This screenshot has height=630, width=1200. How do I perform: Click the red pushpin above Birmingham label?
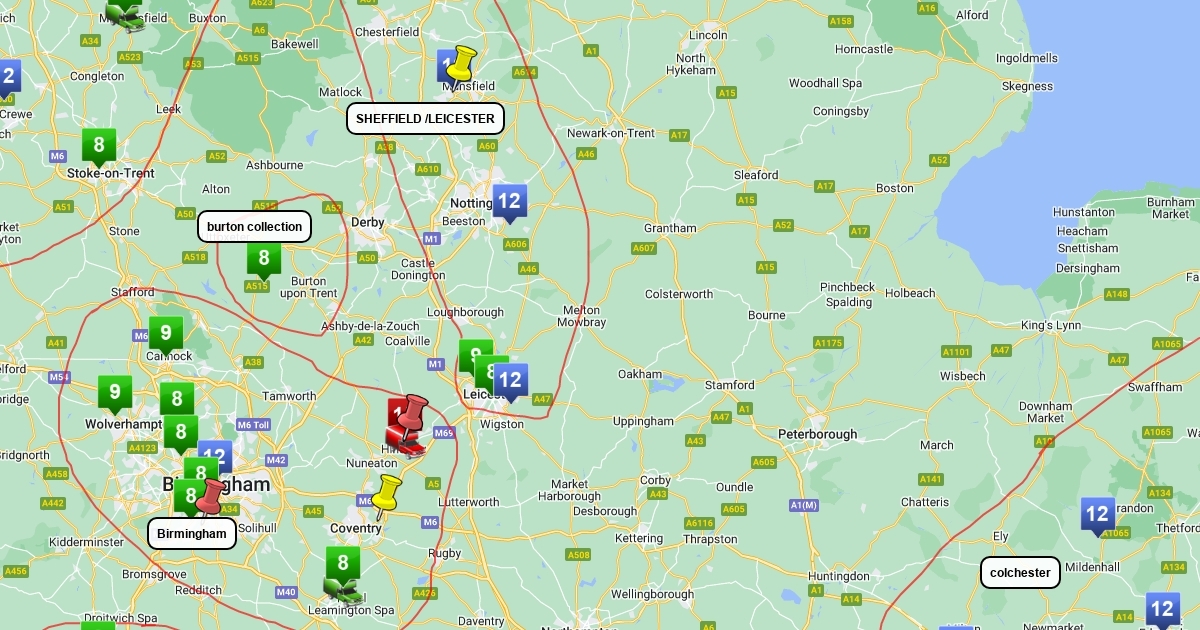[x=209, y=496]
